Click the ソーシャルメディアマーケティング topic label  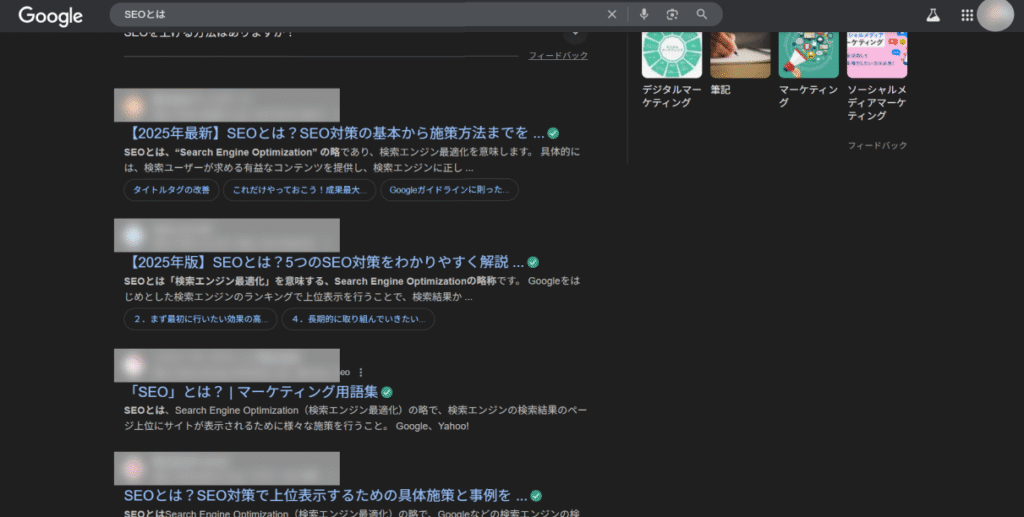click(876, 102)
